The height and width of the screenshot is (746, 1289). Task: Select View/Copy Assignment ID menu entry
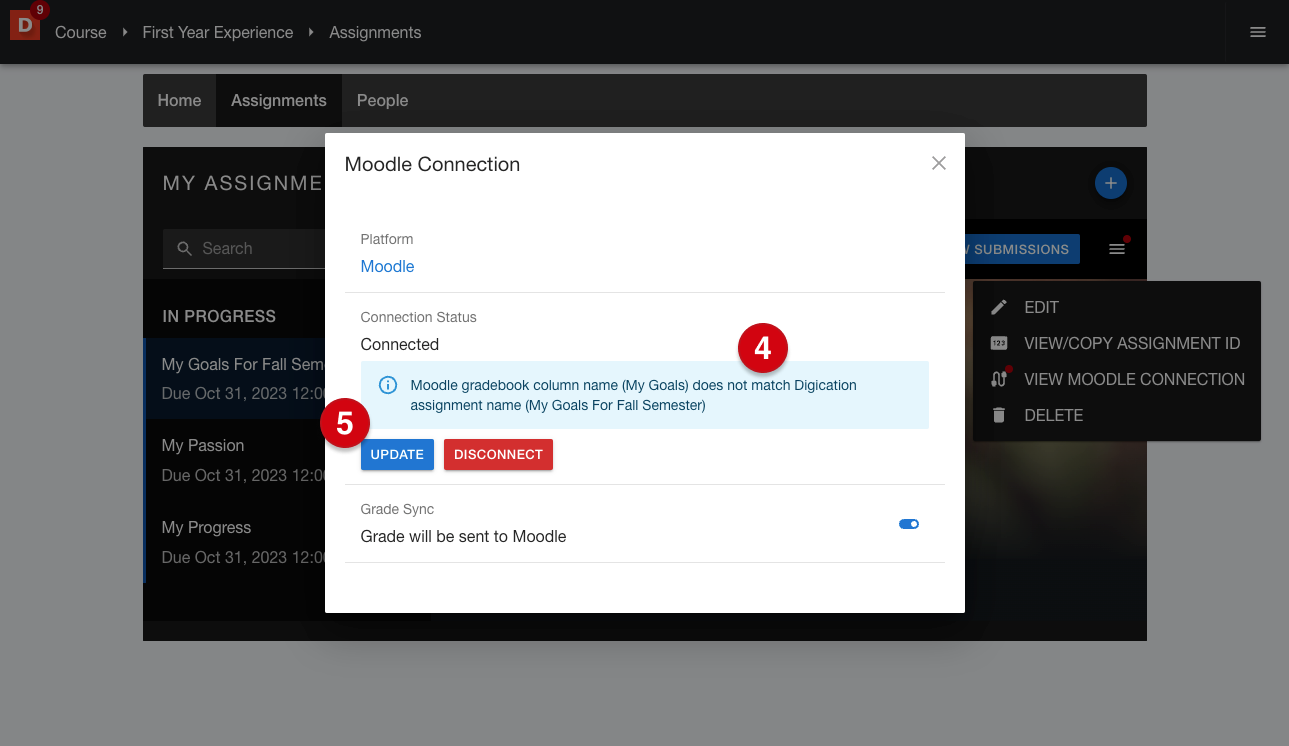click(x=1116, y=343)
